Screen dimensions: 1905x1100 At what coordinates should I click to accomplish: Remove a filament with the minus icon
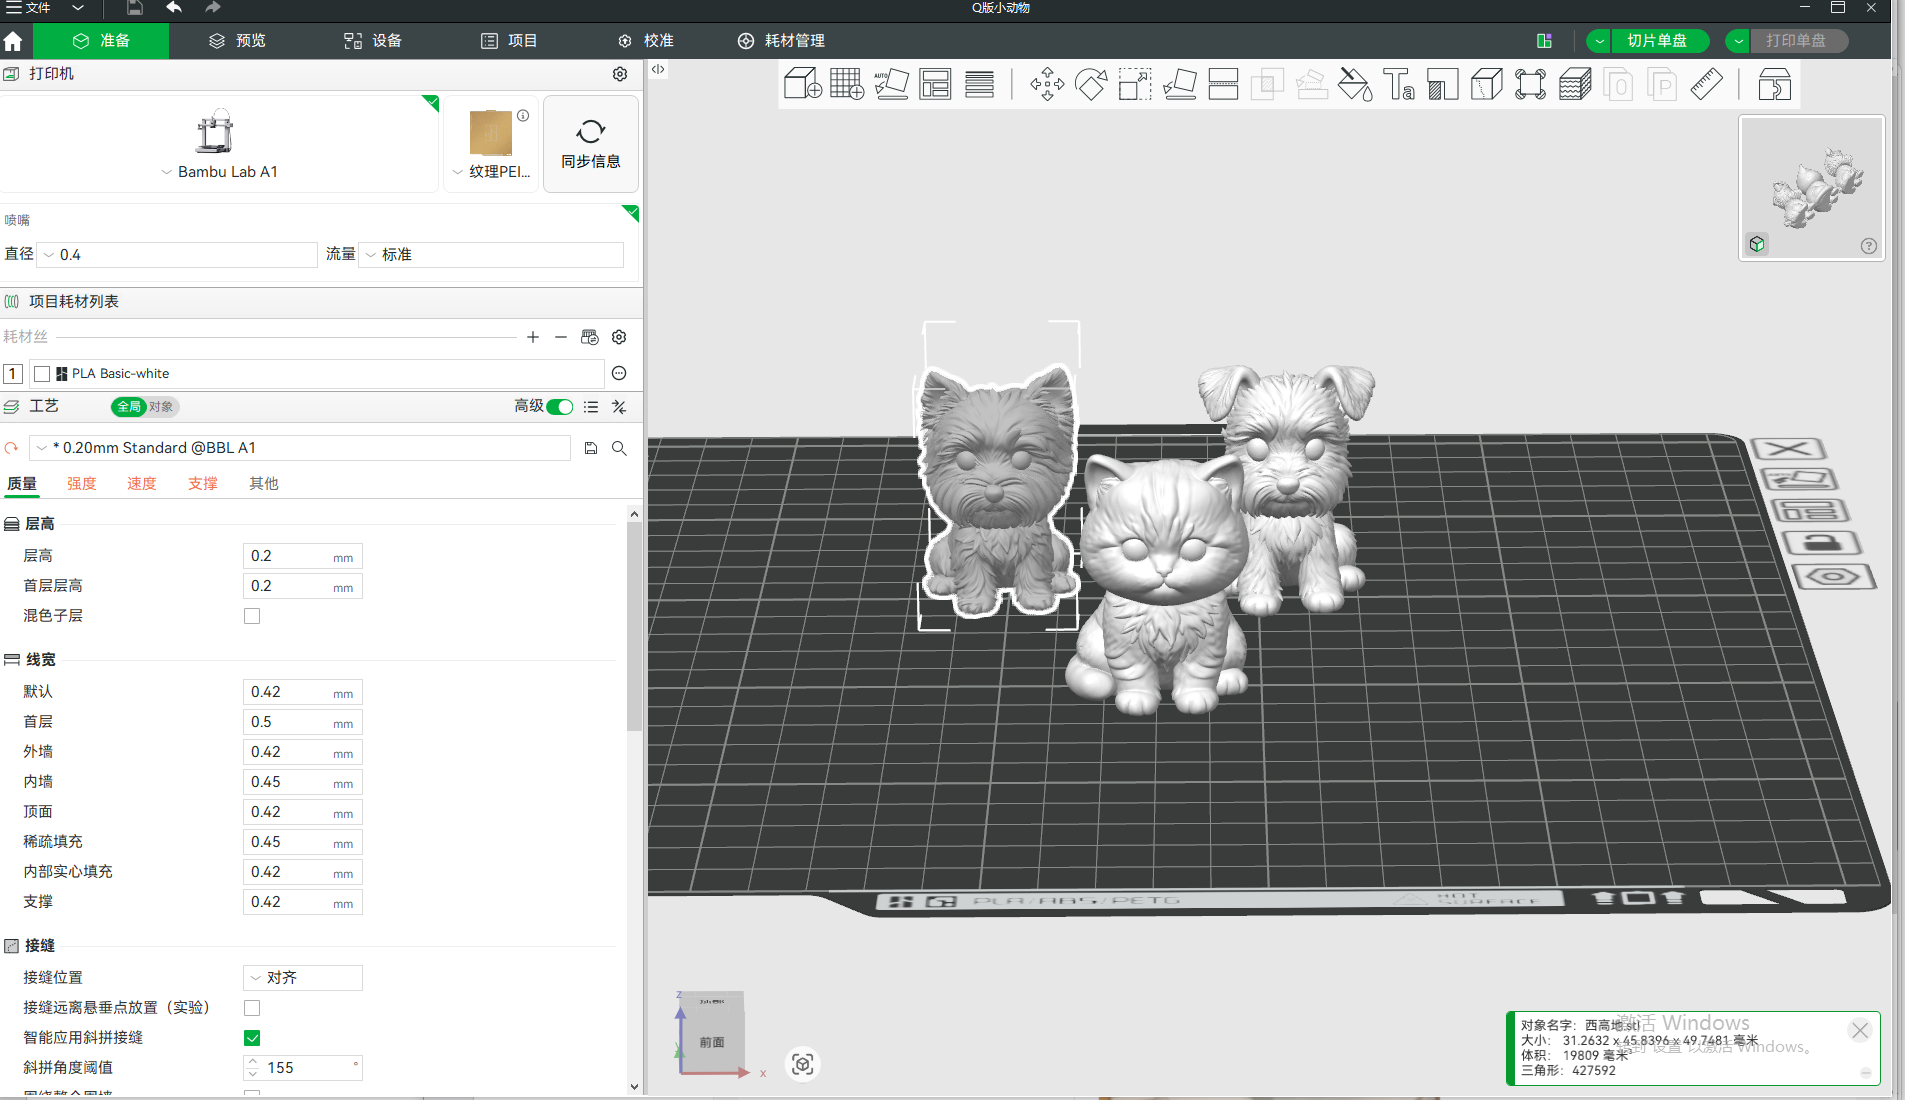point(561,337)
